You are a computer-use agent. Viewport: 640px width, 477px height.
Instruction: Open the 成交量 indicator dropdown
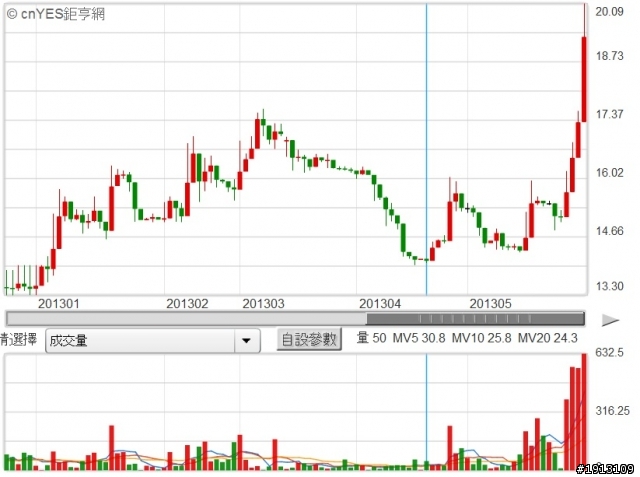(153, 340)
